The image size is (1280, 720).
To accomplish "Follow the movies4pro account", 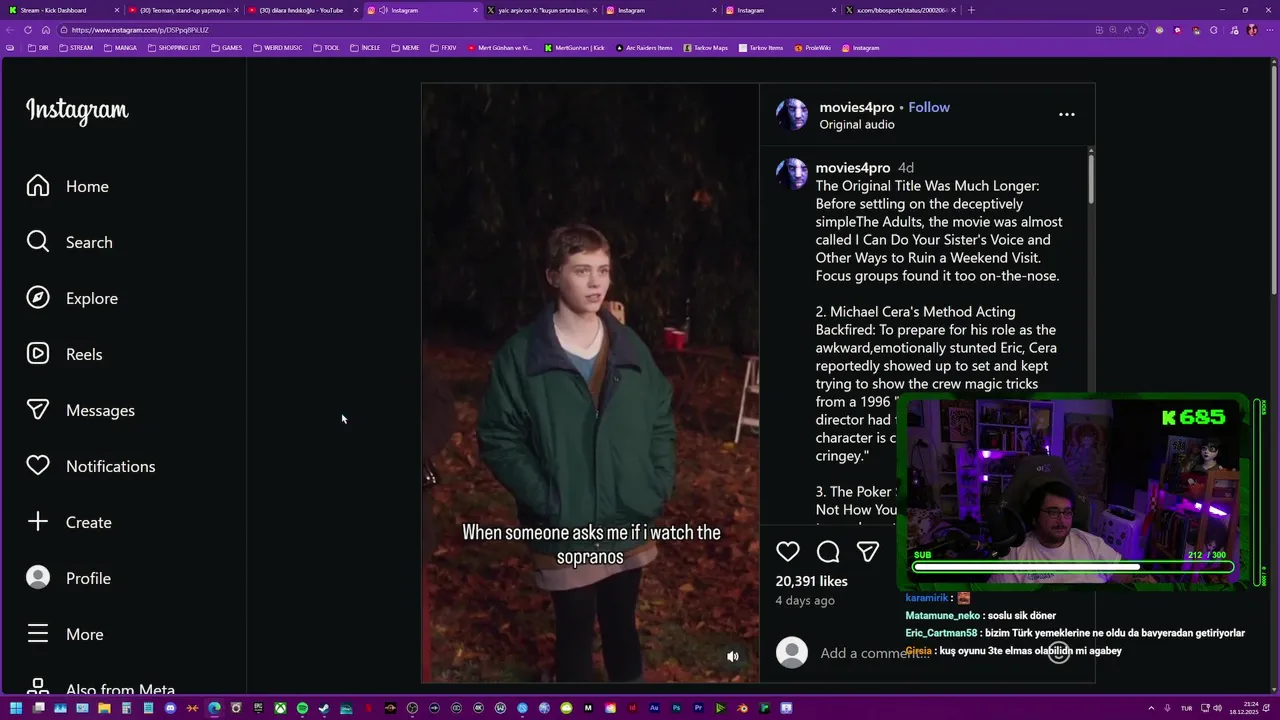I will pyautogui.click(x=929, y=107).
